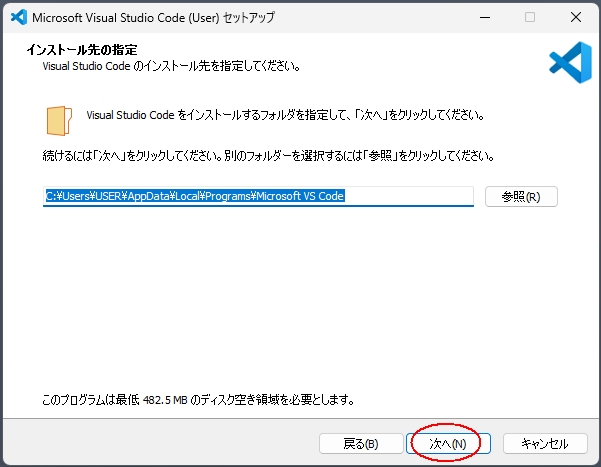Open folder browser with 参照(R) button
Screen dimensions: 601x467
tap(521, 196)
